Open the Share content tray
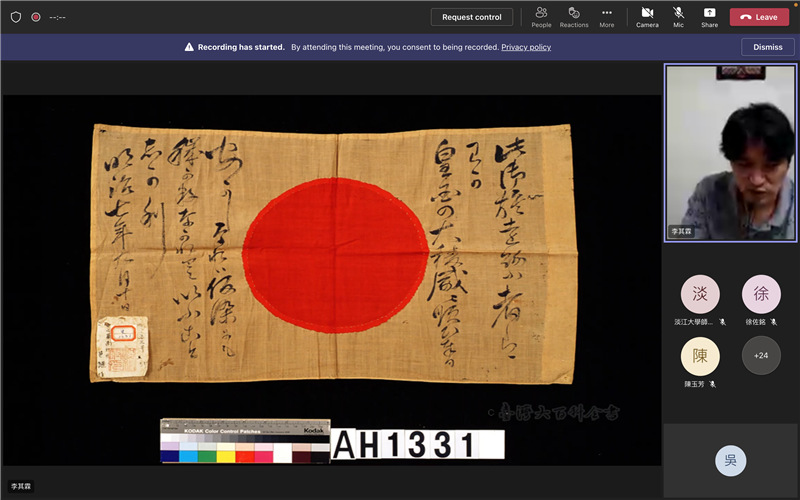Screen dimensions: 800x500 click(709, 16)
